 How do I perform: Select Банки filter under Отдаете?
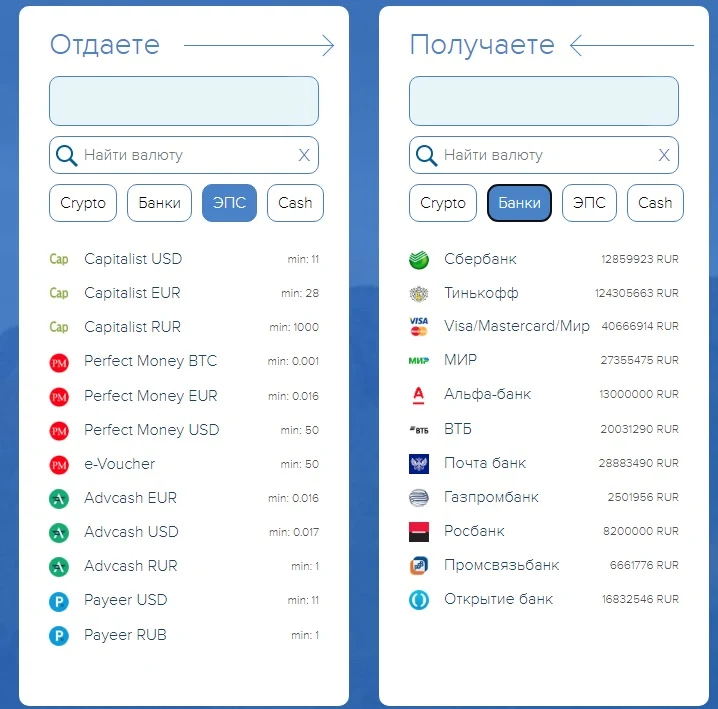[x=159, y=203]
